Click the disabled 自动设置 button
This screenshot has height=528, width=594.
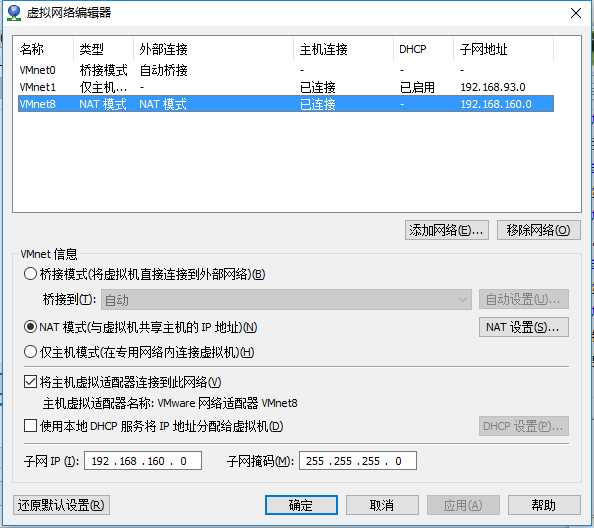[524, 300]
